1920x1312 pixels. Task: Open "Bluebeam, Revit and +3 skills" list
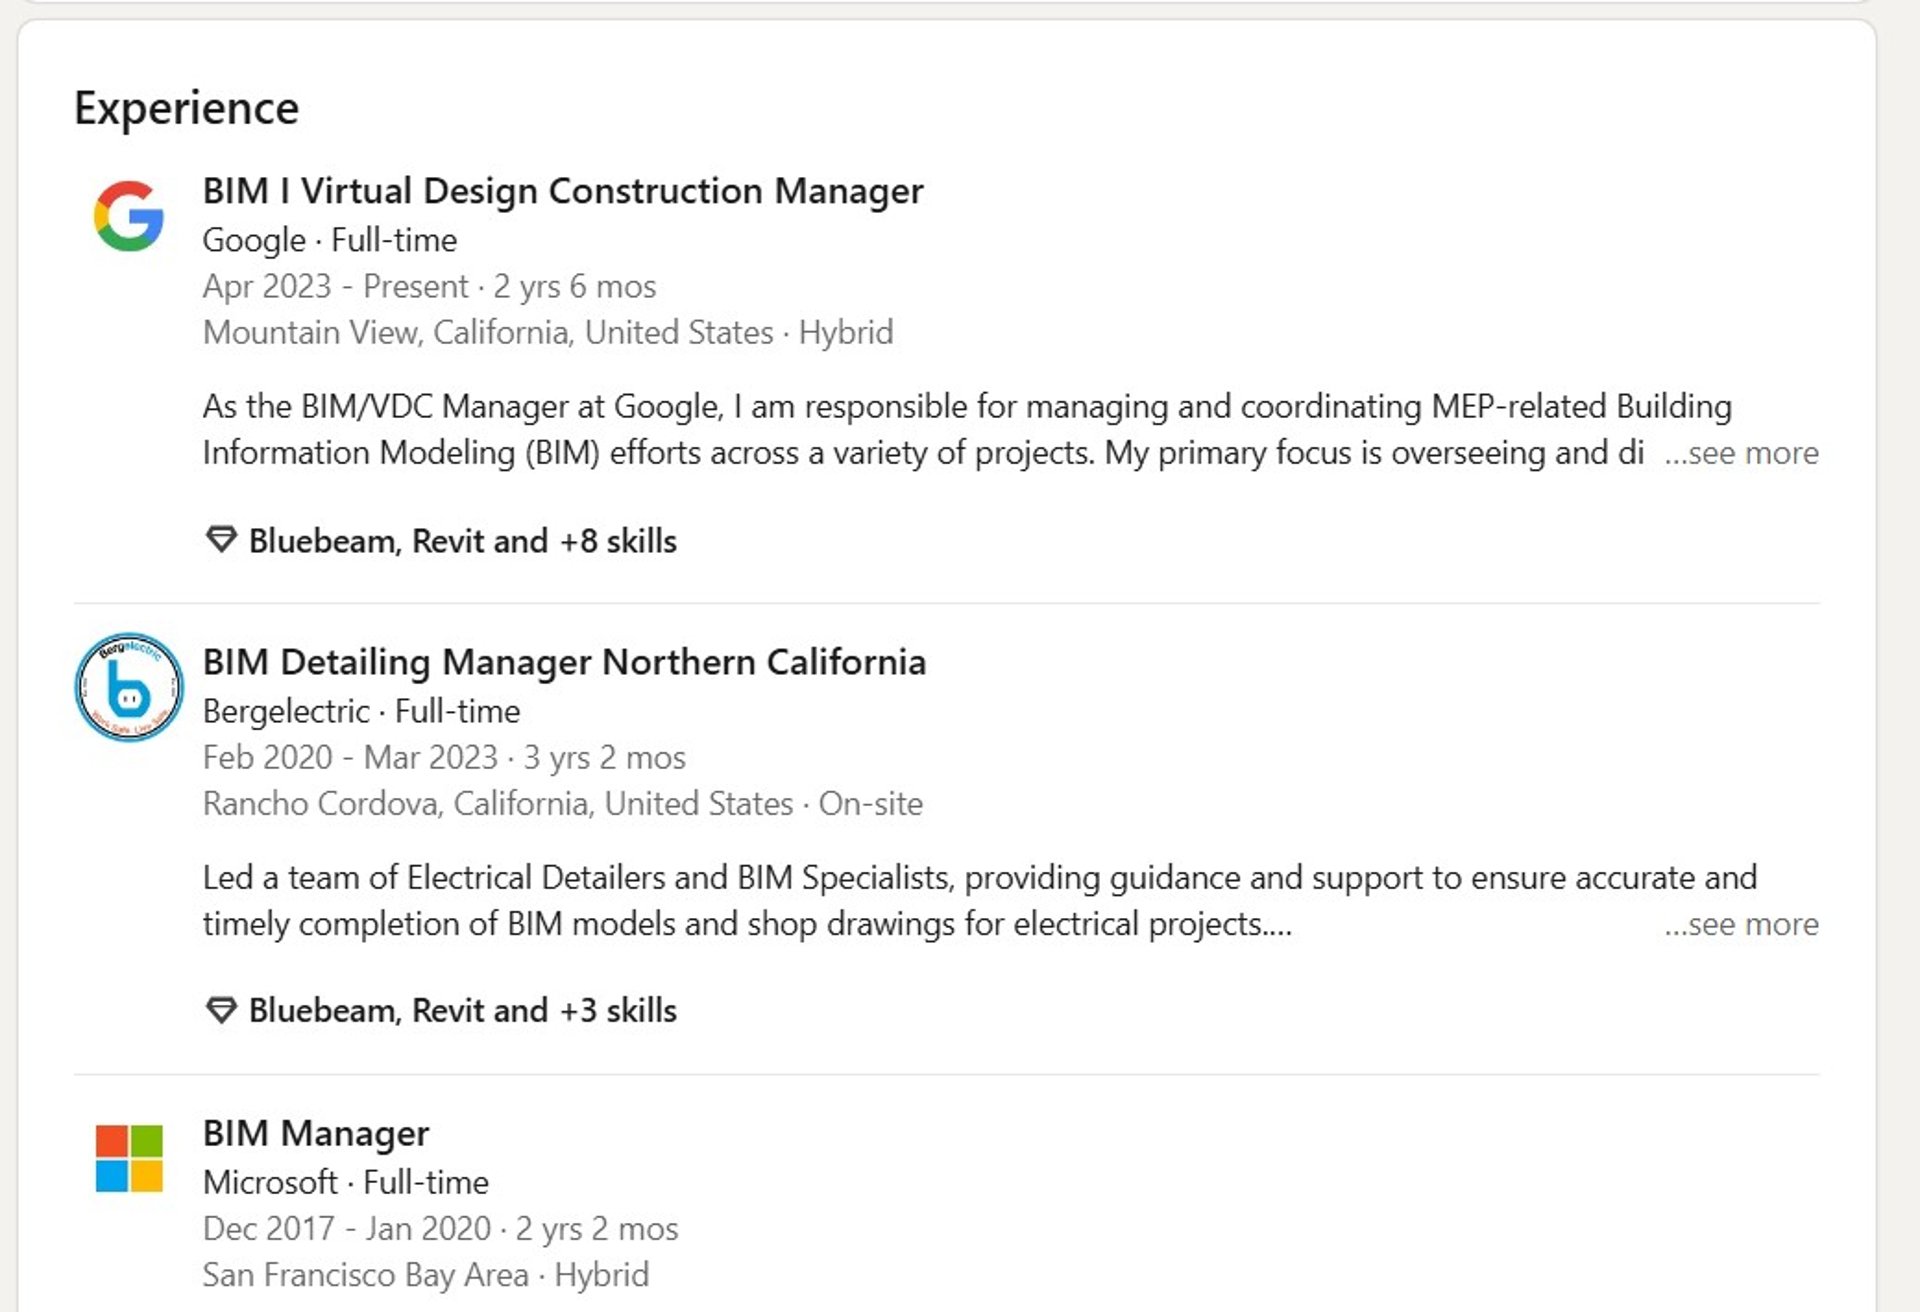(x=462, y=1011)
